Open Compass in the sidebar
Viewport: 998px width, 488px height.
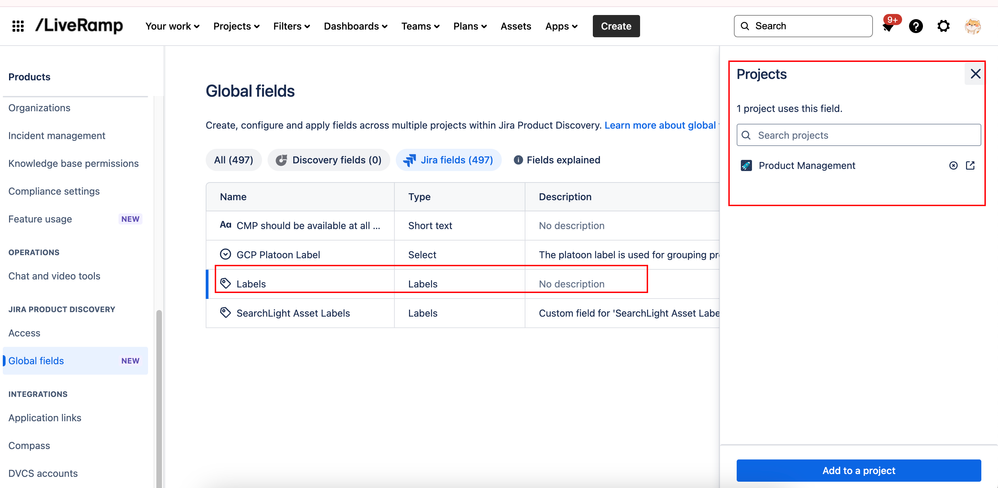tap(29, 445)
